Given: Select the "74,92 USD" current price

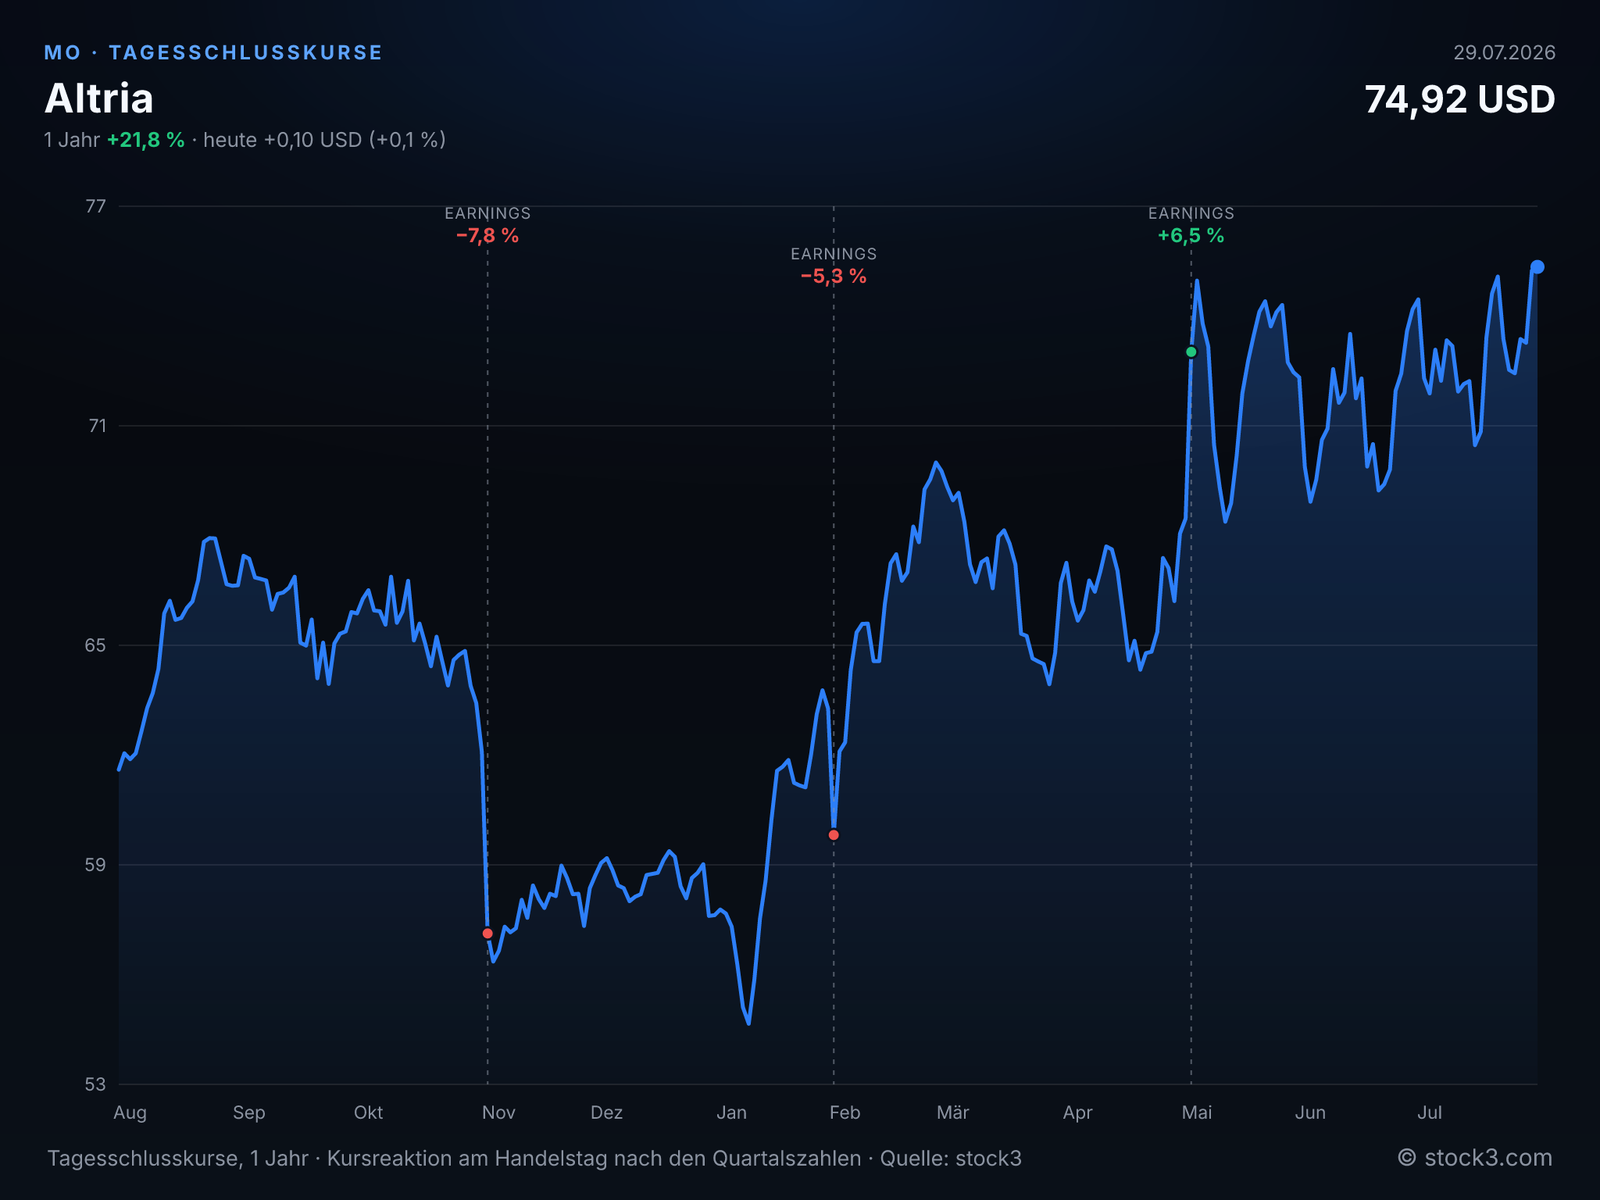Looking at the screenshot, I should click(1460, 100).
